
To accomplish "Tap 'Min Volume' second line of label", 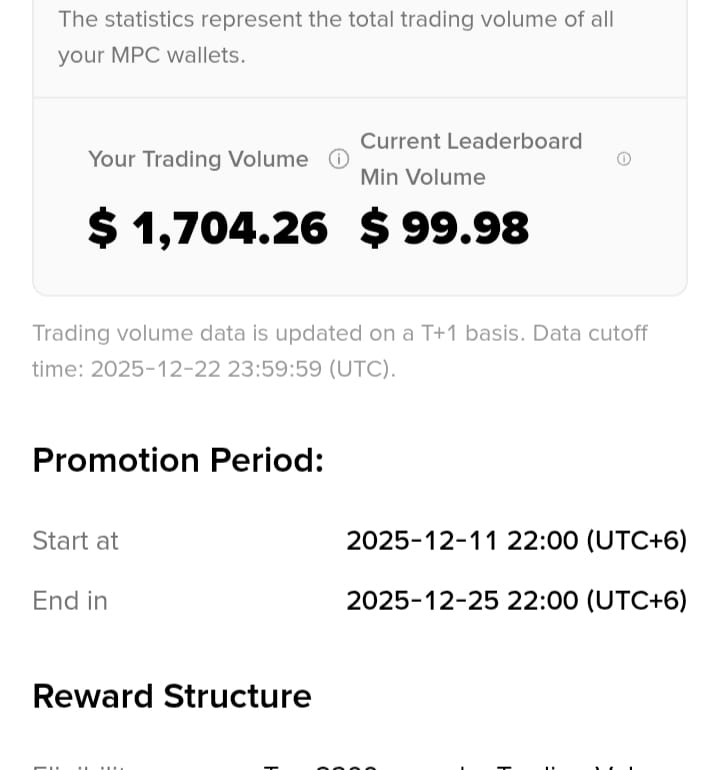I will pos(423,177).
